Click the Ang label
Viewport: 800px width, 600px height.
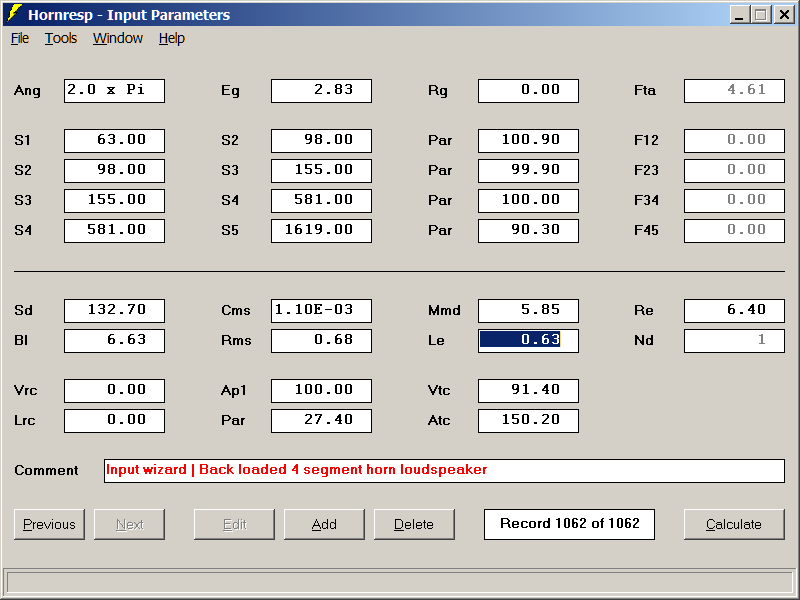pos(27,91)
